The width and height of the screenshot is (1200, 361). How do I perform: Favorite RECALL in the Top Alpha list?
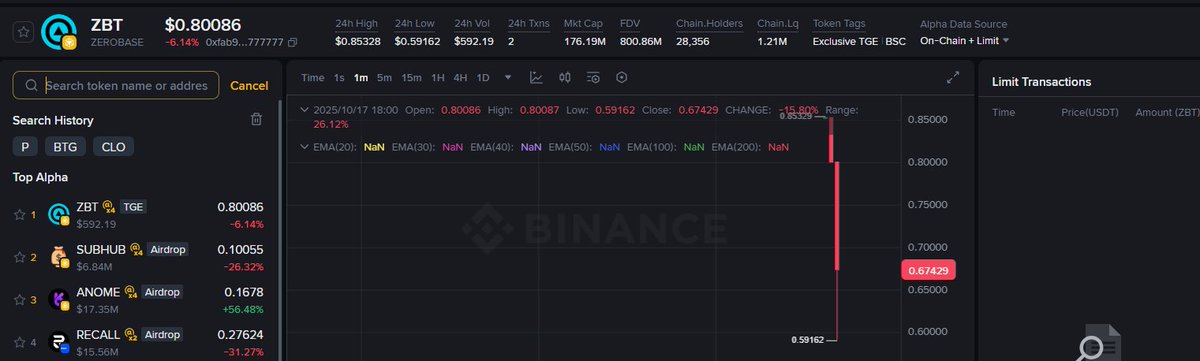click(x=18, y=342)
